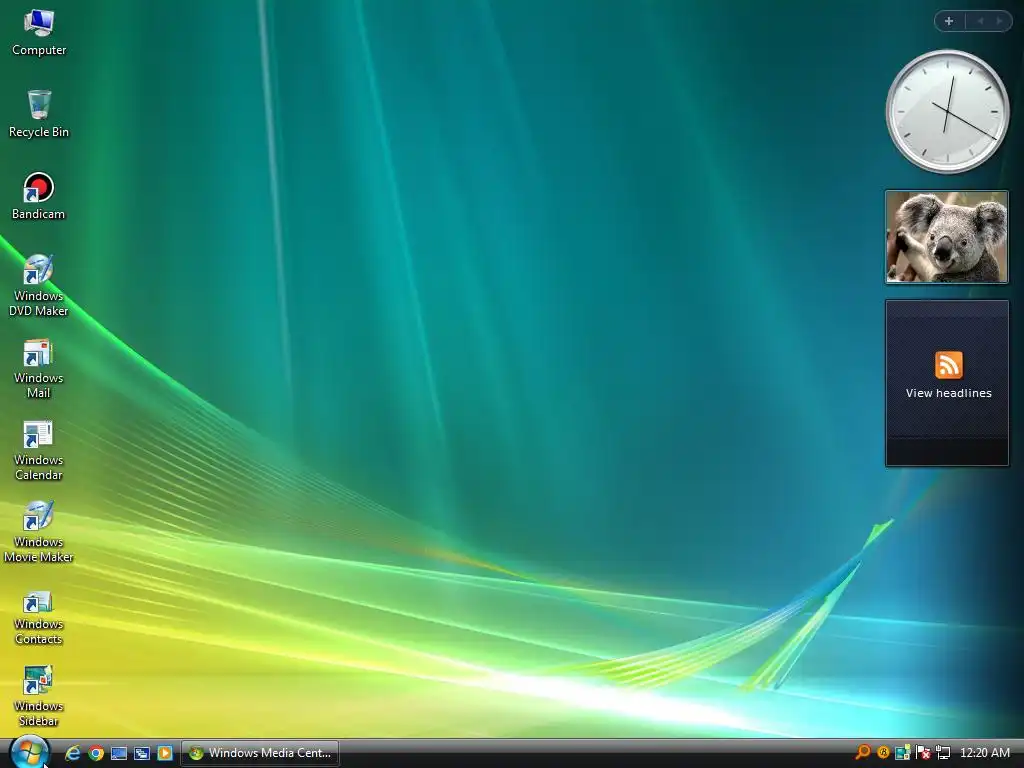Select the Windows DVD Maker shortcut
The image size is (1024, 768).
(39, 285)
